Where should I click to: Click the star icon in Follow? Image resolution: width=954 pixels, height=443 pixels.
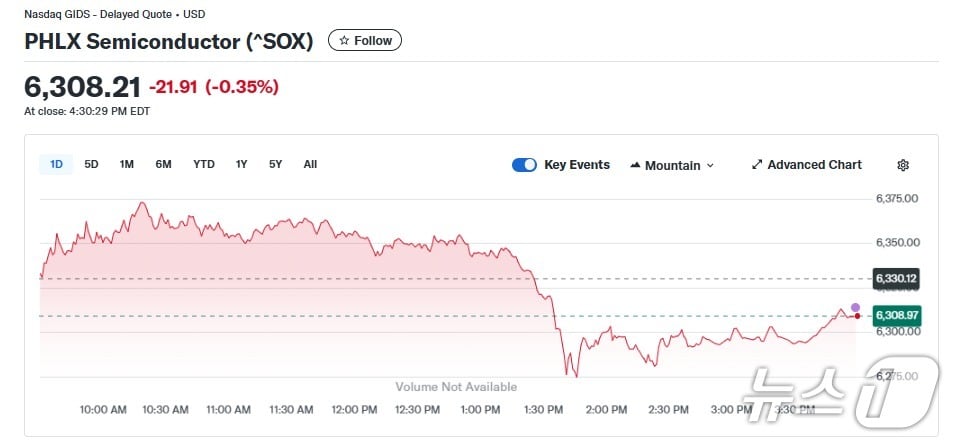pyautogui.click(x=344, y=41)
